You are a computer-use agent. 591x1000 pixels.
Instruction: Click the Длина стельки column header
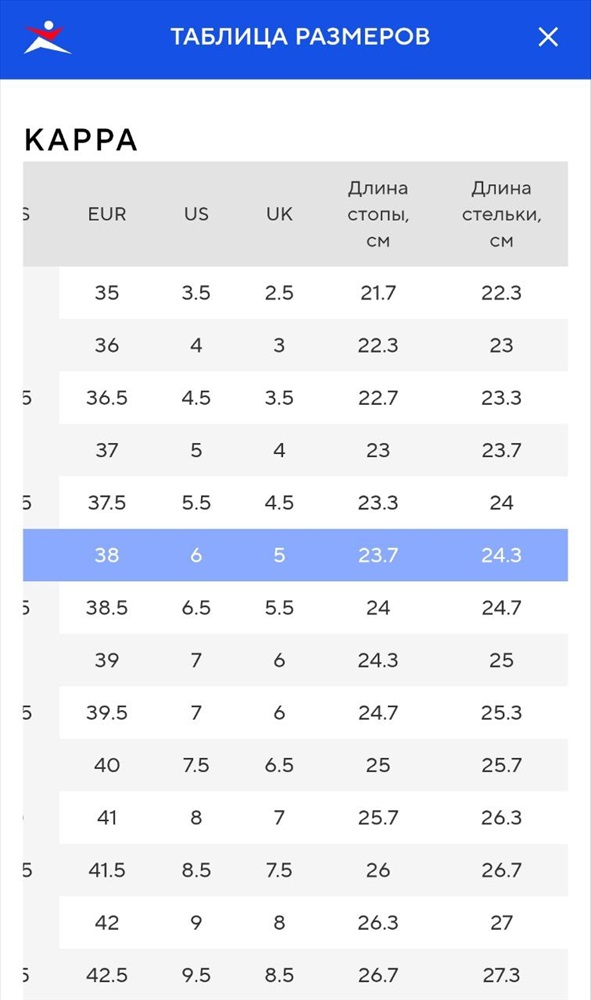point(502,214)
